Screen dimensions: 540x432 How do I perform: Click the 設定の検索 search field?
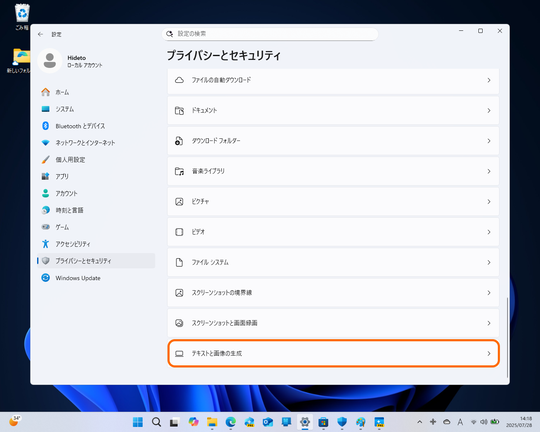[x=270, y=34]
